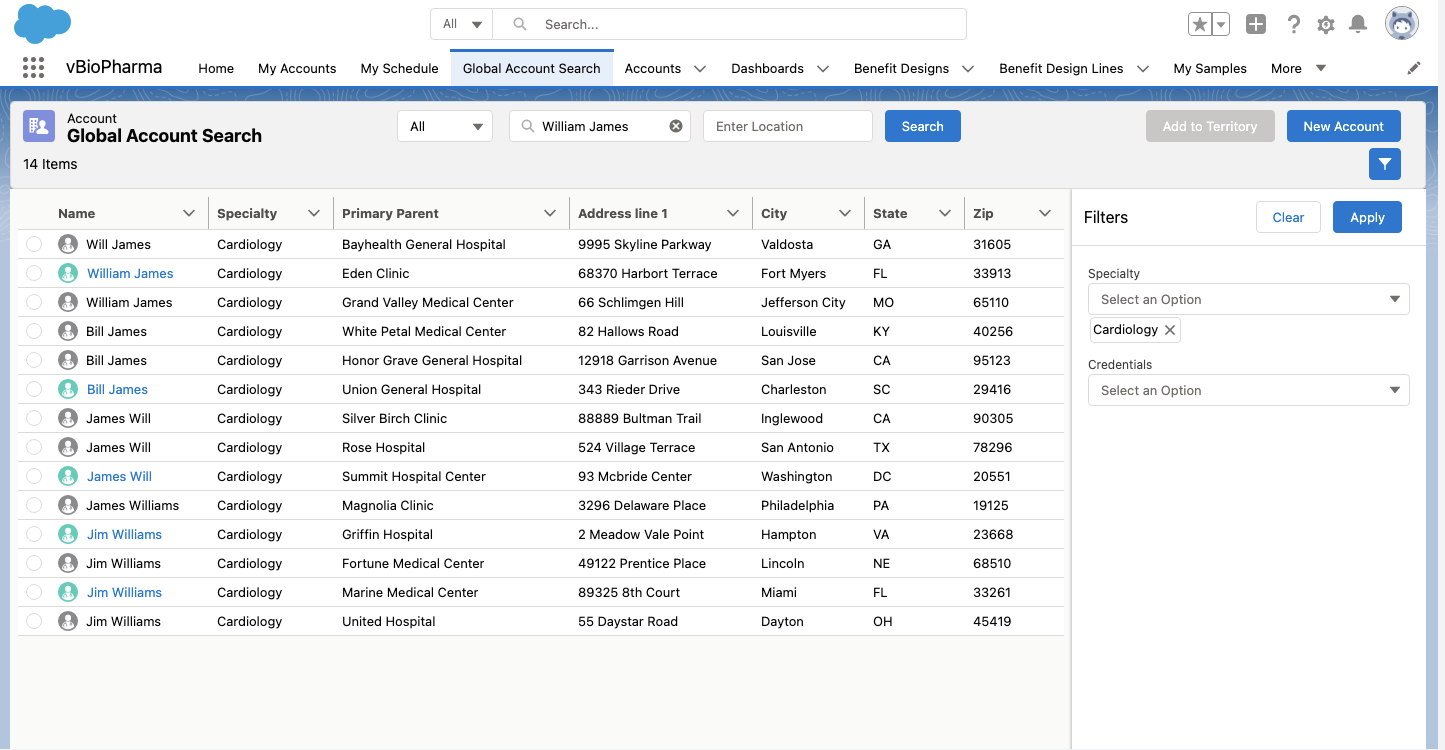Click the notifications bell icon

(1357, 25)
